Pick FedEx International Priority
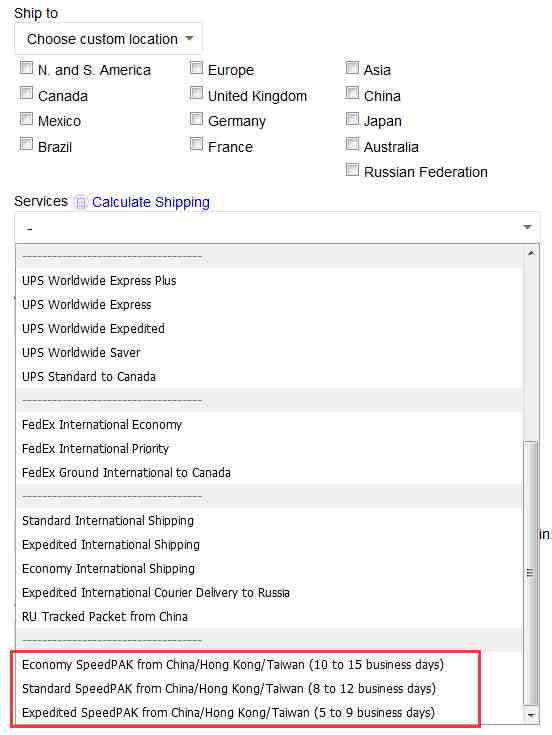 tap(269, 449)
